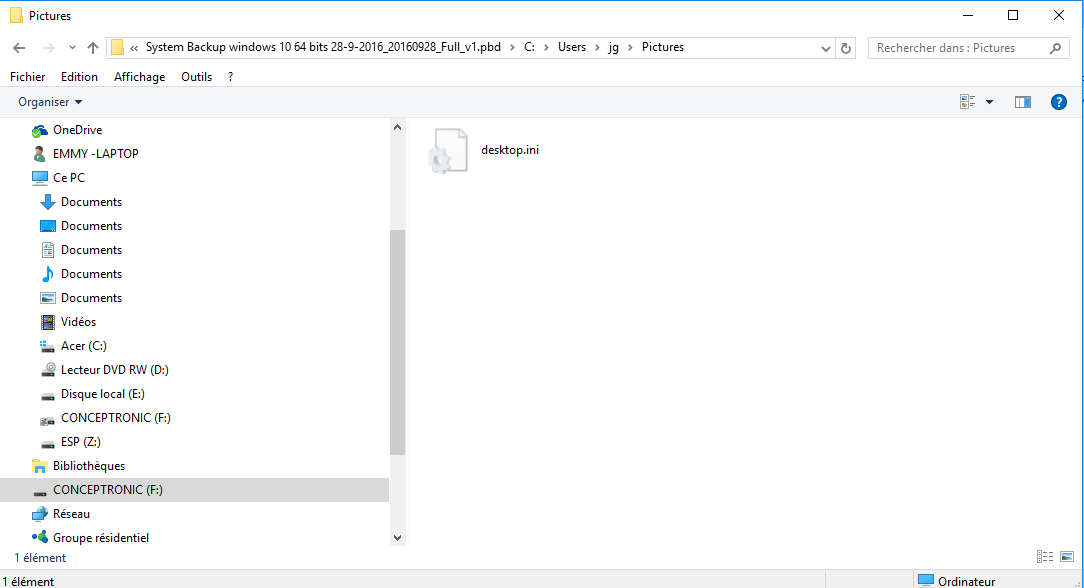Open Documents with the music note icon

tap(91, 274)
